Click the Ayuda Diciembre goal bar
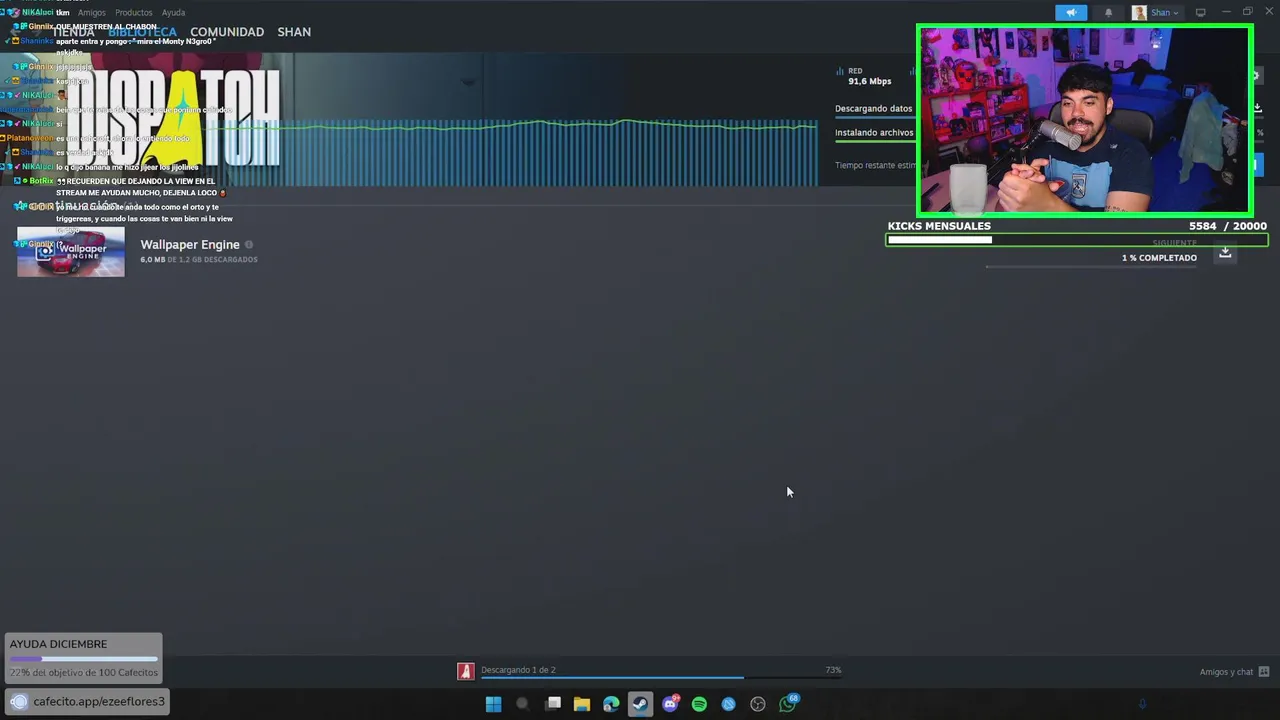 (84, 659)
